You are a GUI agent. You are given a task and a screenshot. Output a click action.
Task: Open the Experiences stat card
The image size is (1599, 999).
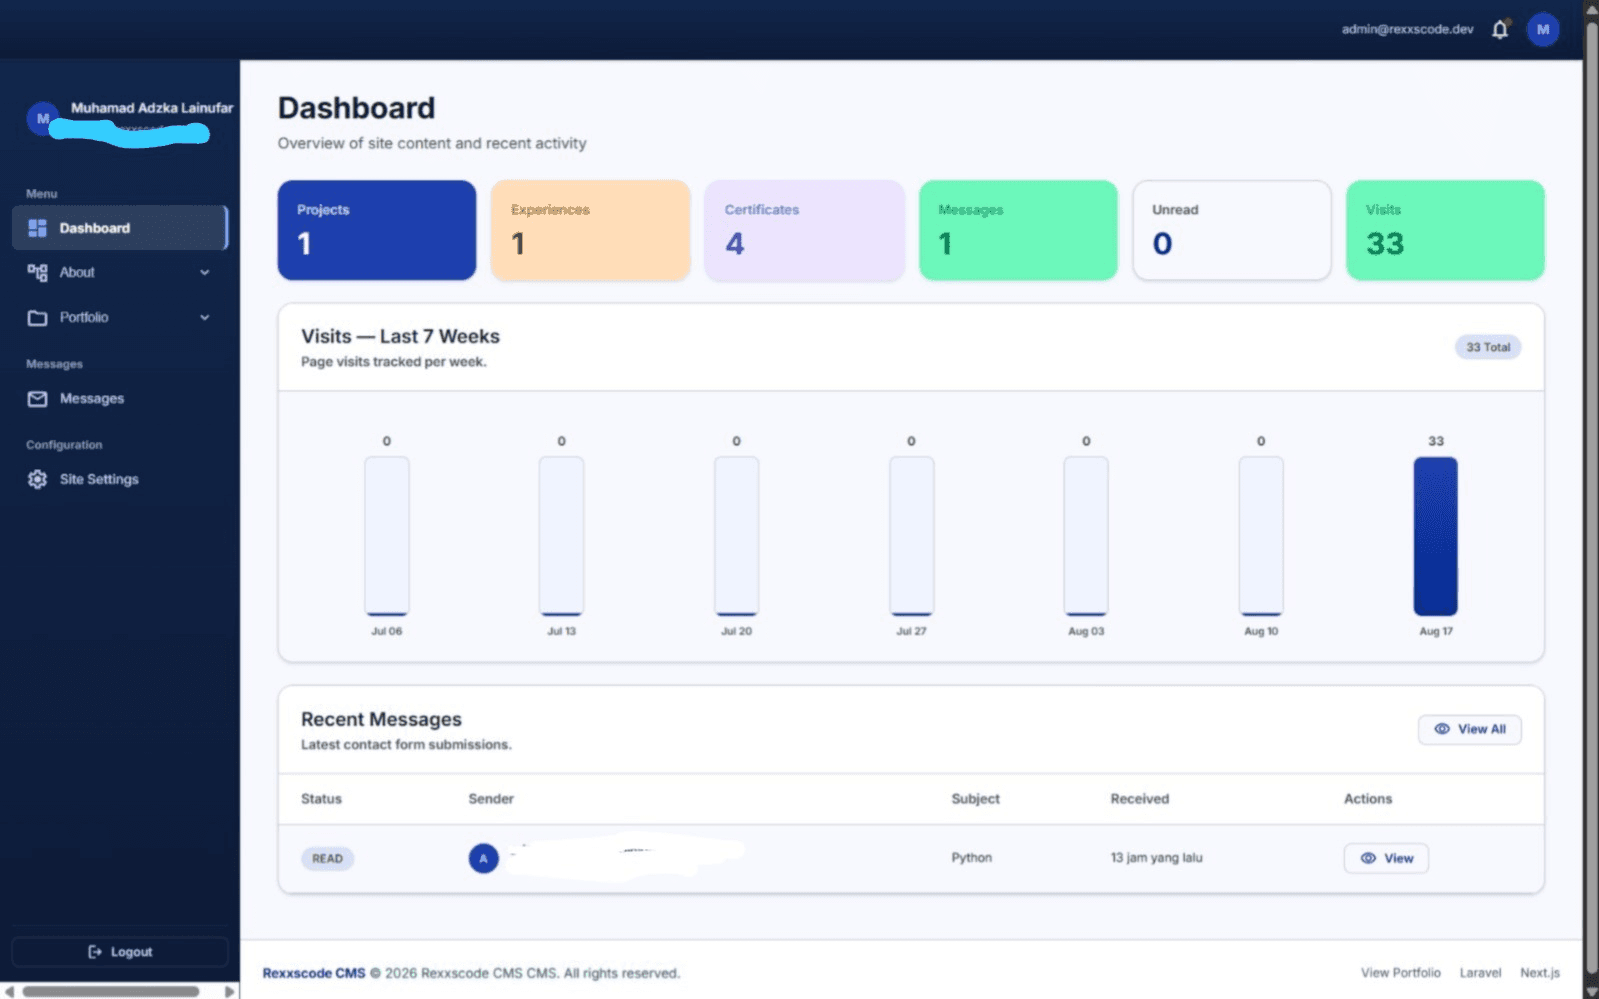[x=590, y=230]
